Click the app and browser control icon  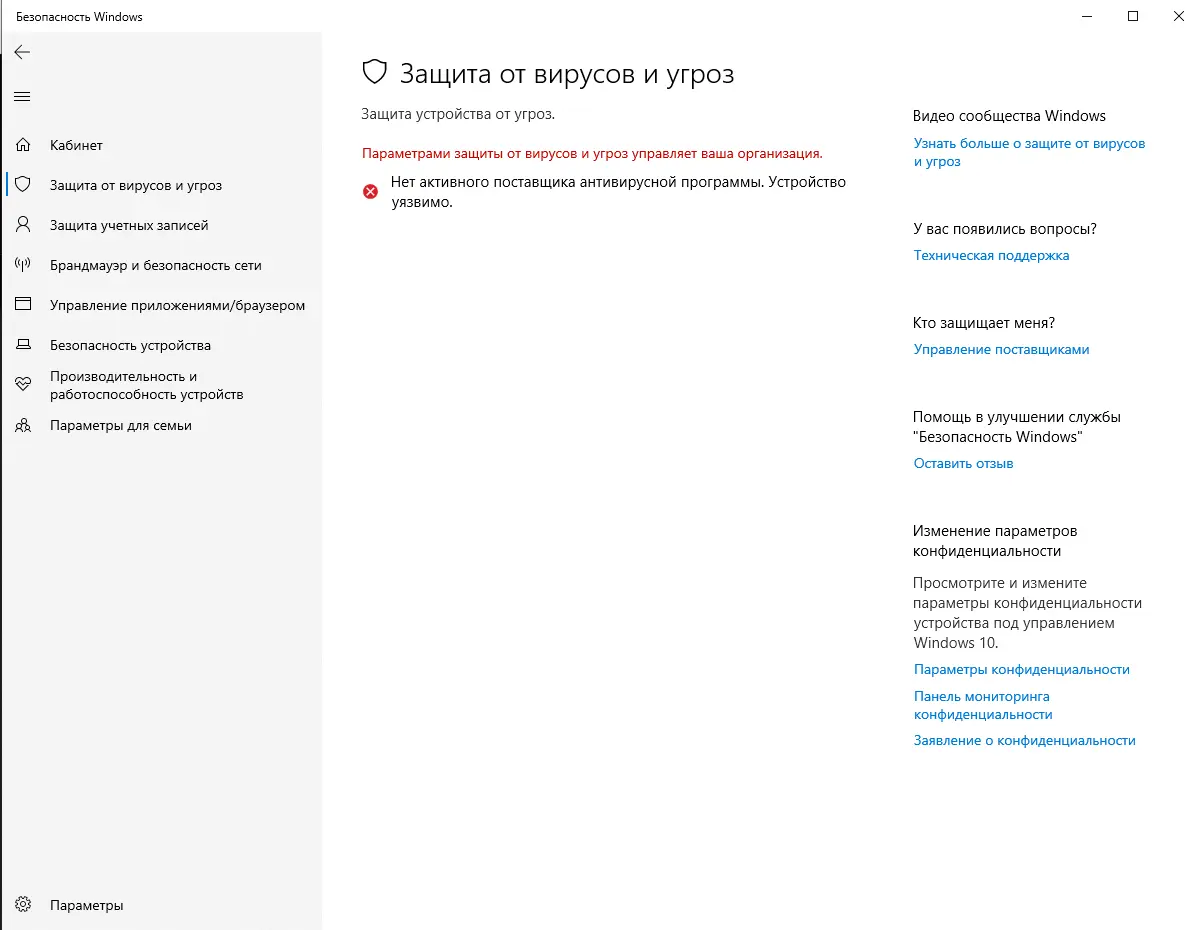click(23, 305)
